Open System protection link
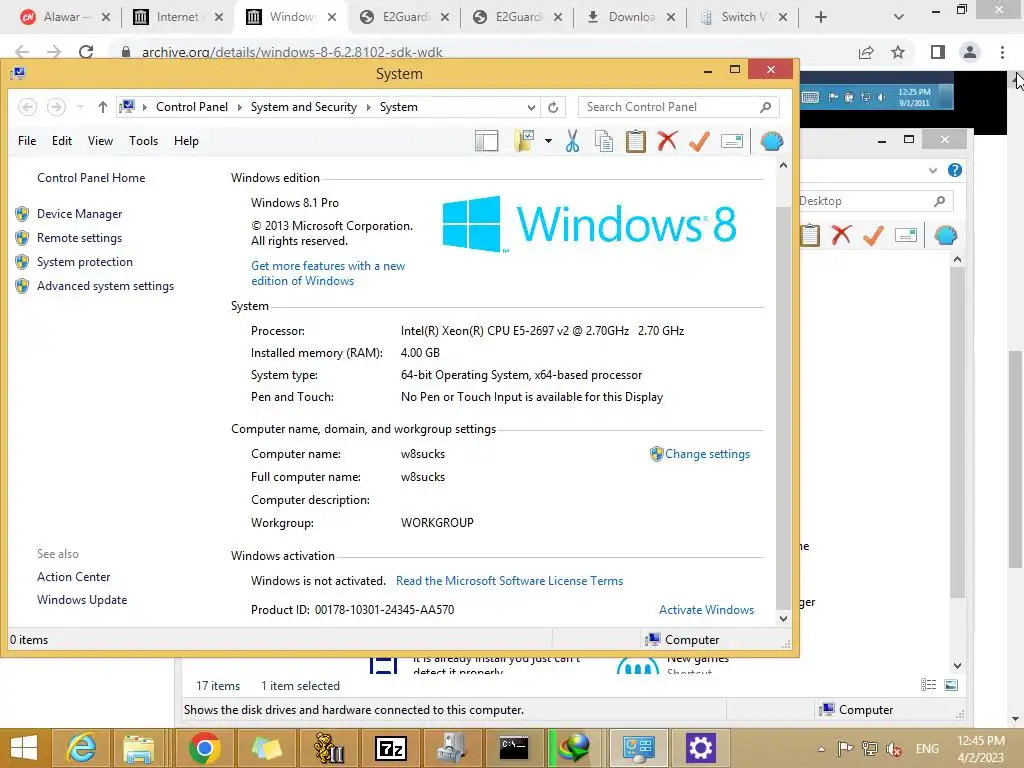This screenshot has height=768, width=1024. (x=85, y=262)
